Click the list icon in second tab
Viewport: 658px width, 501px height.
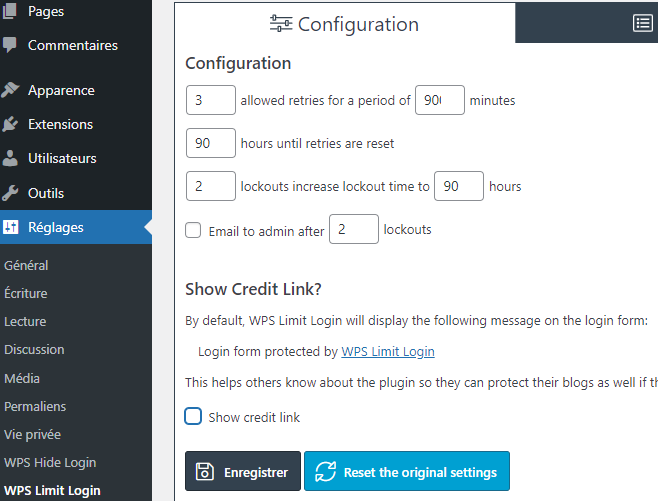(x=643, y=23)
